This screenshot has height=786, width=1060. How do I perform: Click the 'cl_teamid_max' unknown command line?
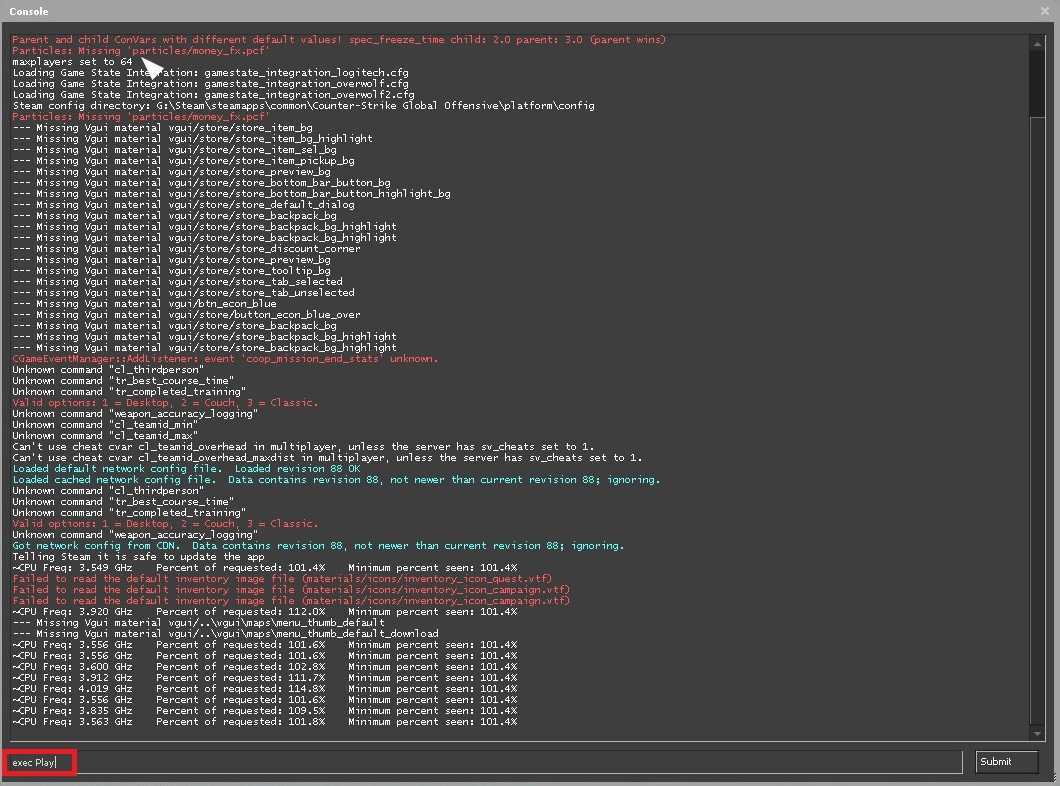coord(105,435)
